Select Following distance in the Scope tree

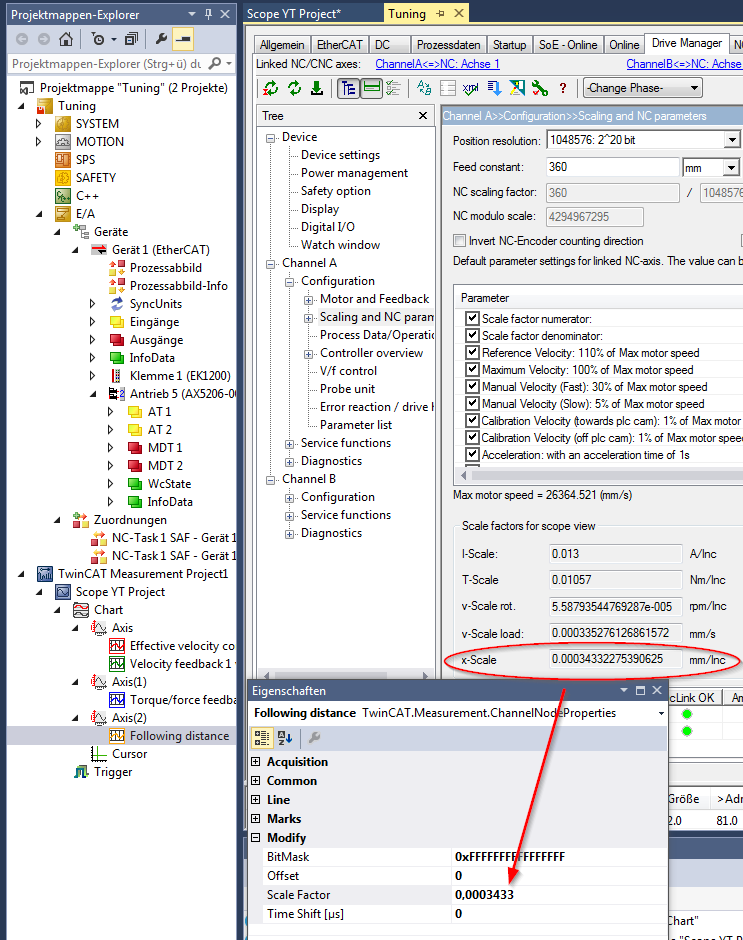(179, 736)
